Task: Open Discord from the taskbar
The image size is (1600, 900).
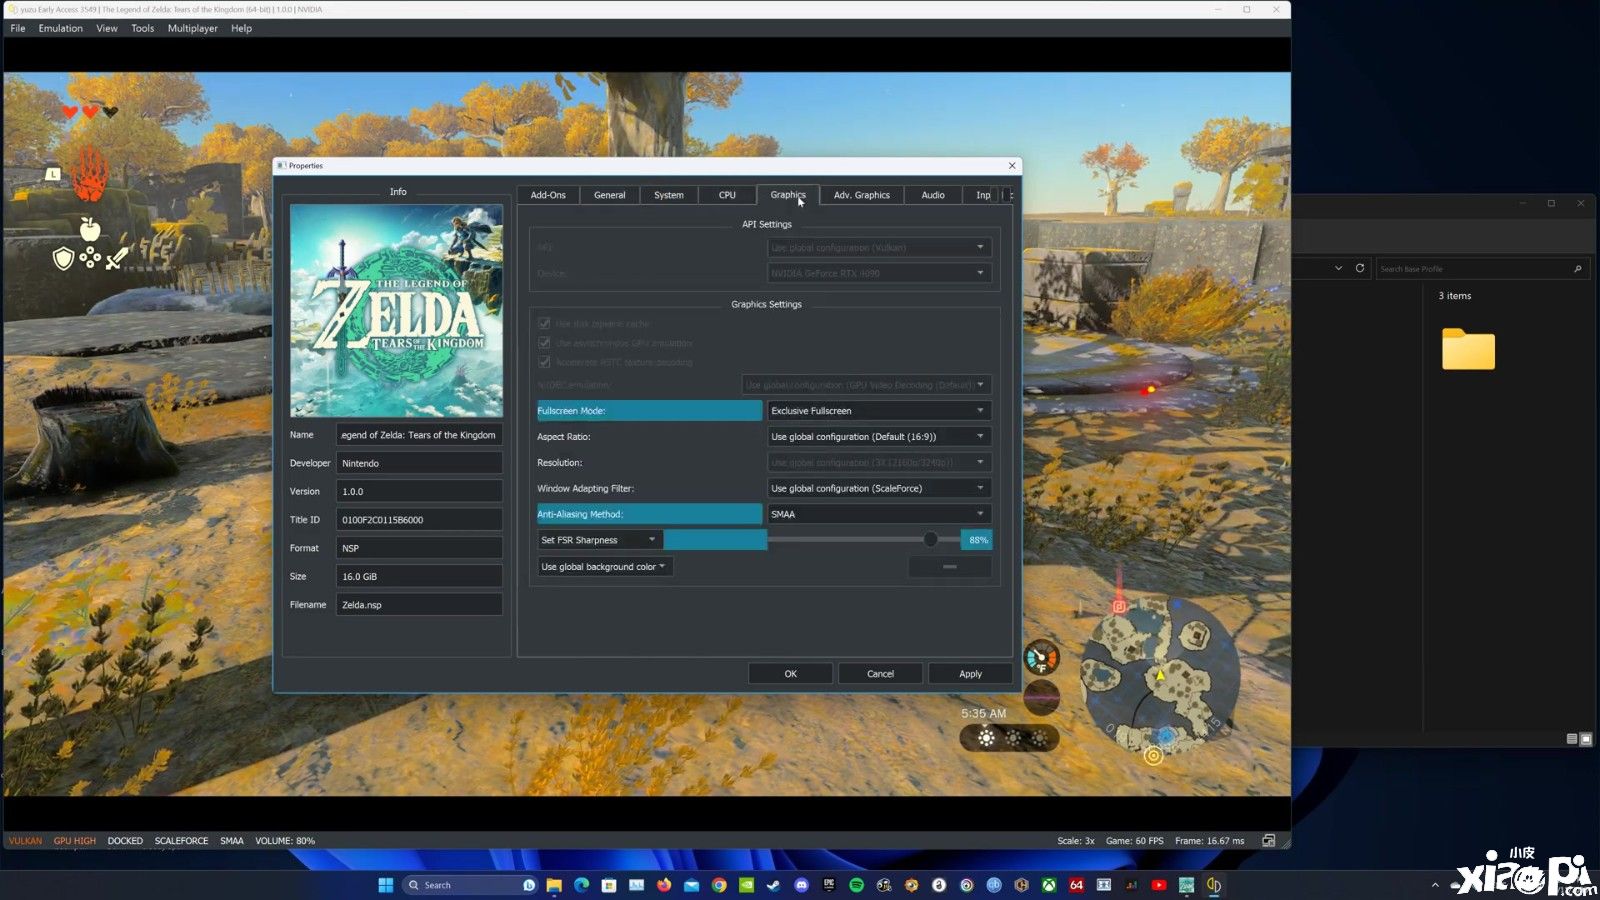Action: click(x=801, y=885)
